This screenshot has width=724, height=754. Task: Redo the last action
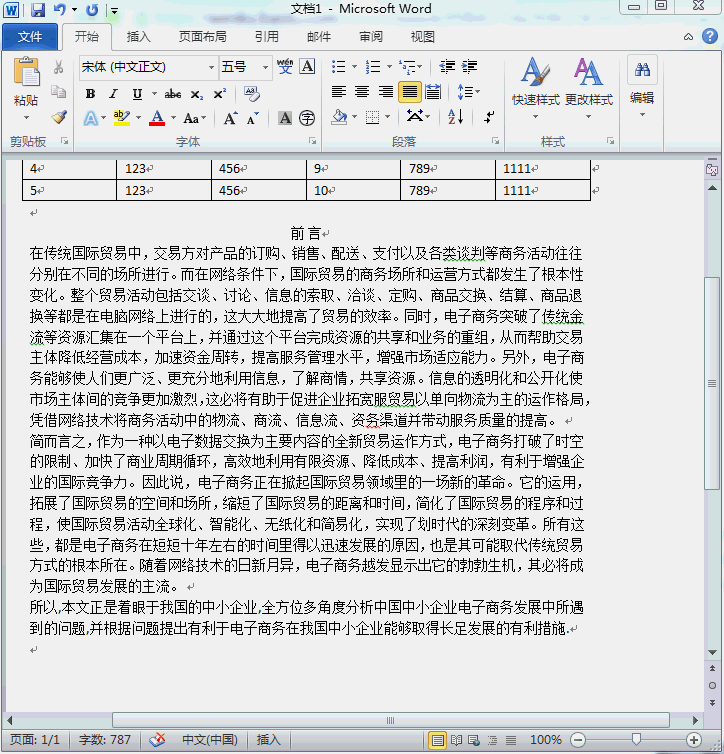tap(92, 10)
